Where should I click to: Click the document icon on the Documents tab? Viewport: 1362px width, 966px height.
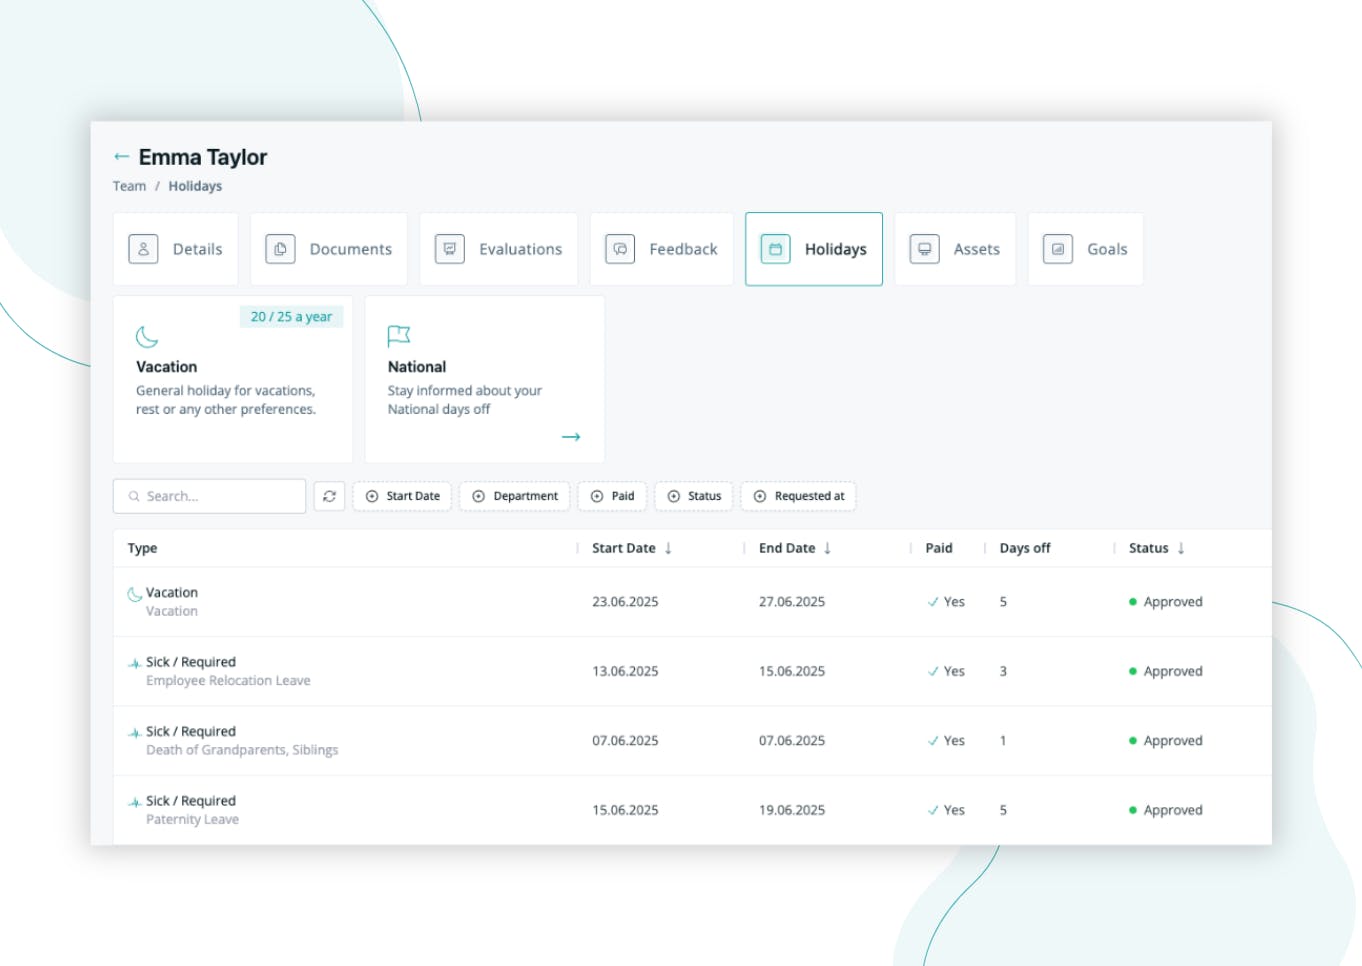point(278,248)
